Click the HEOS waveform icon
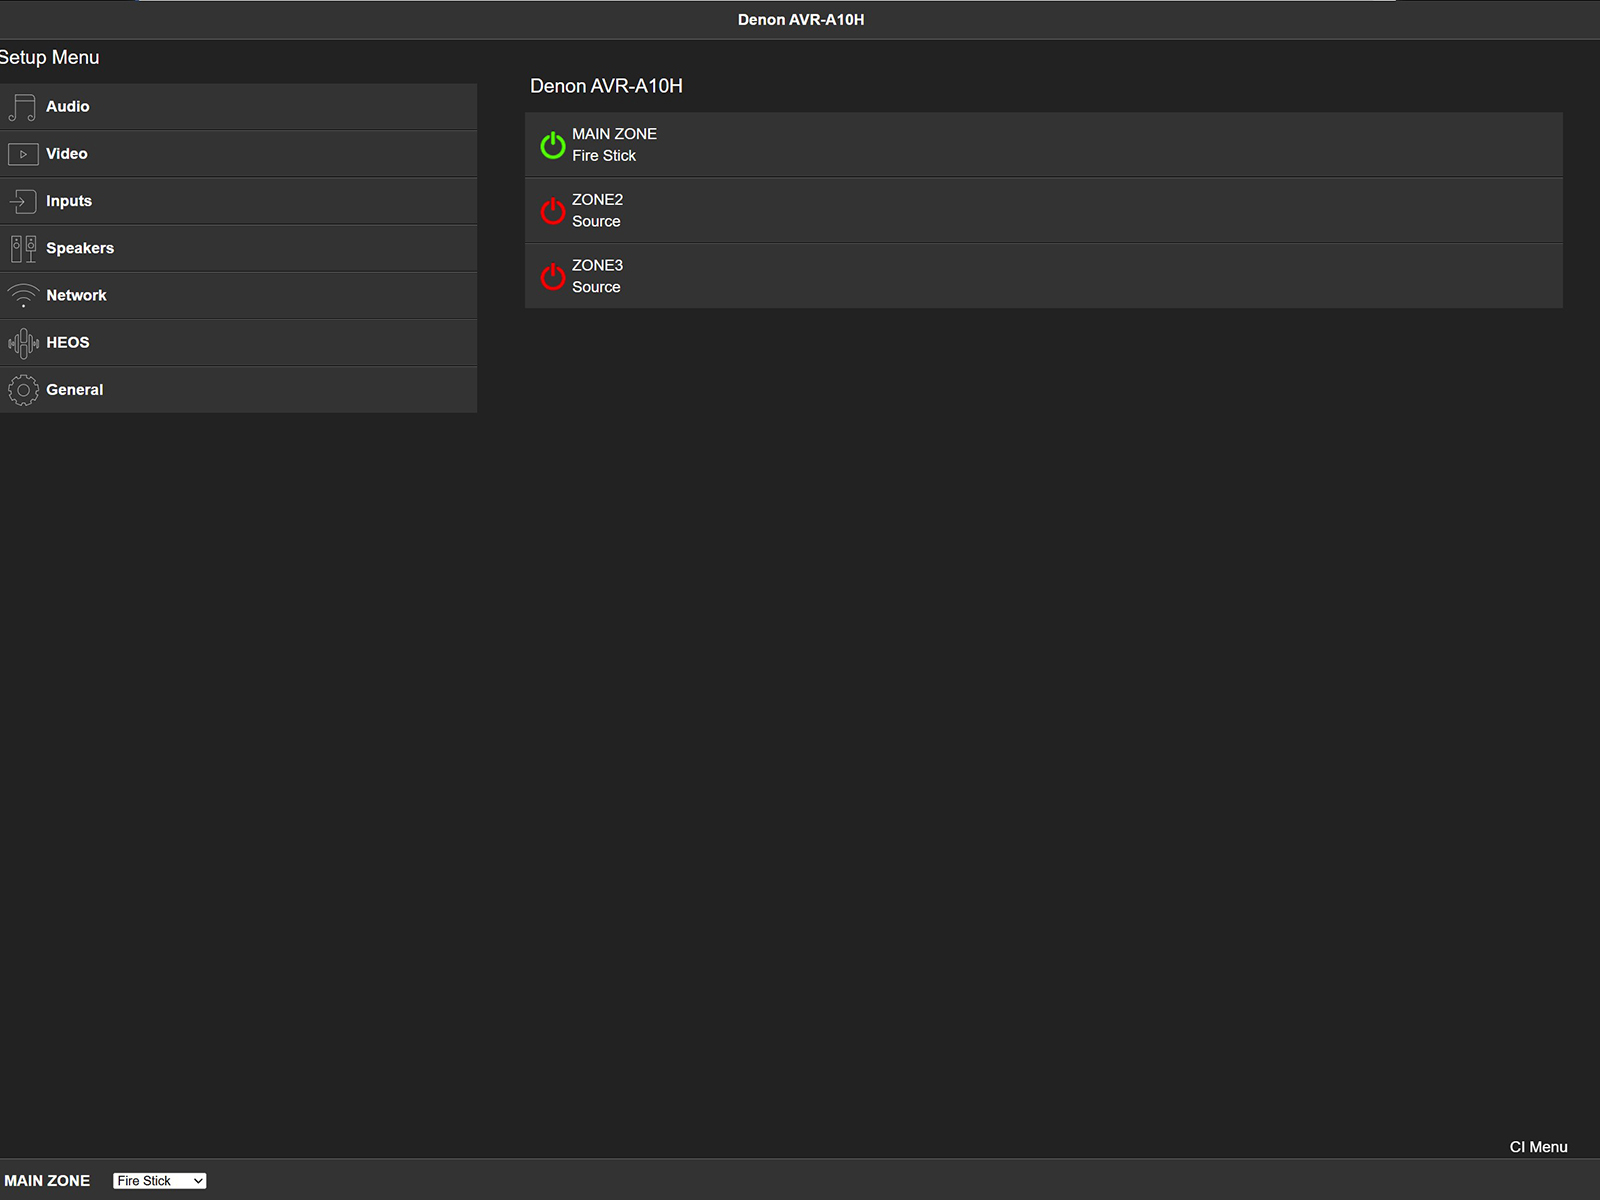Viewport: 1600px width, 1200px height. click(23, 343)
